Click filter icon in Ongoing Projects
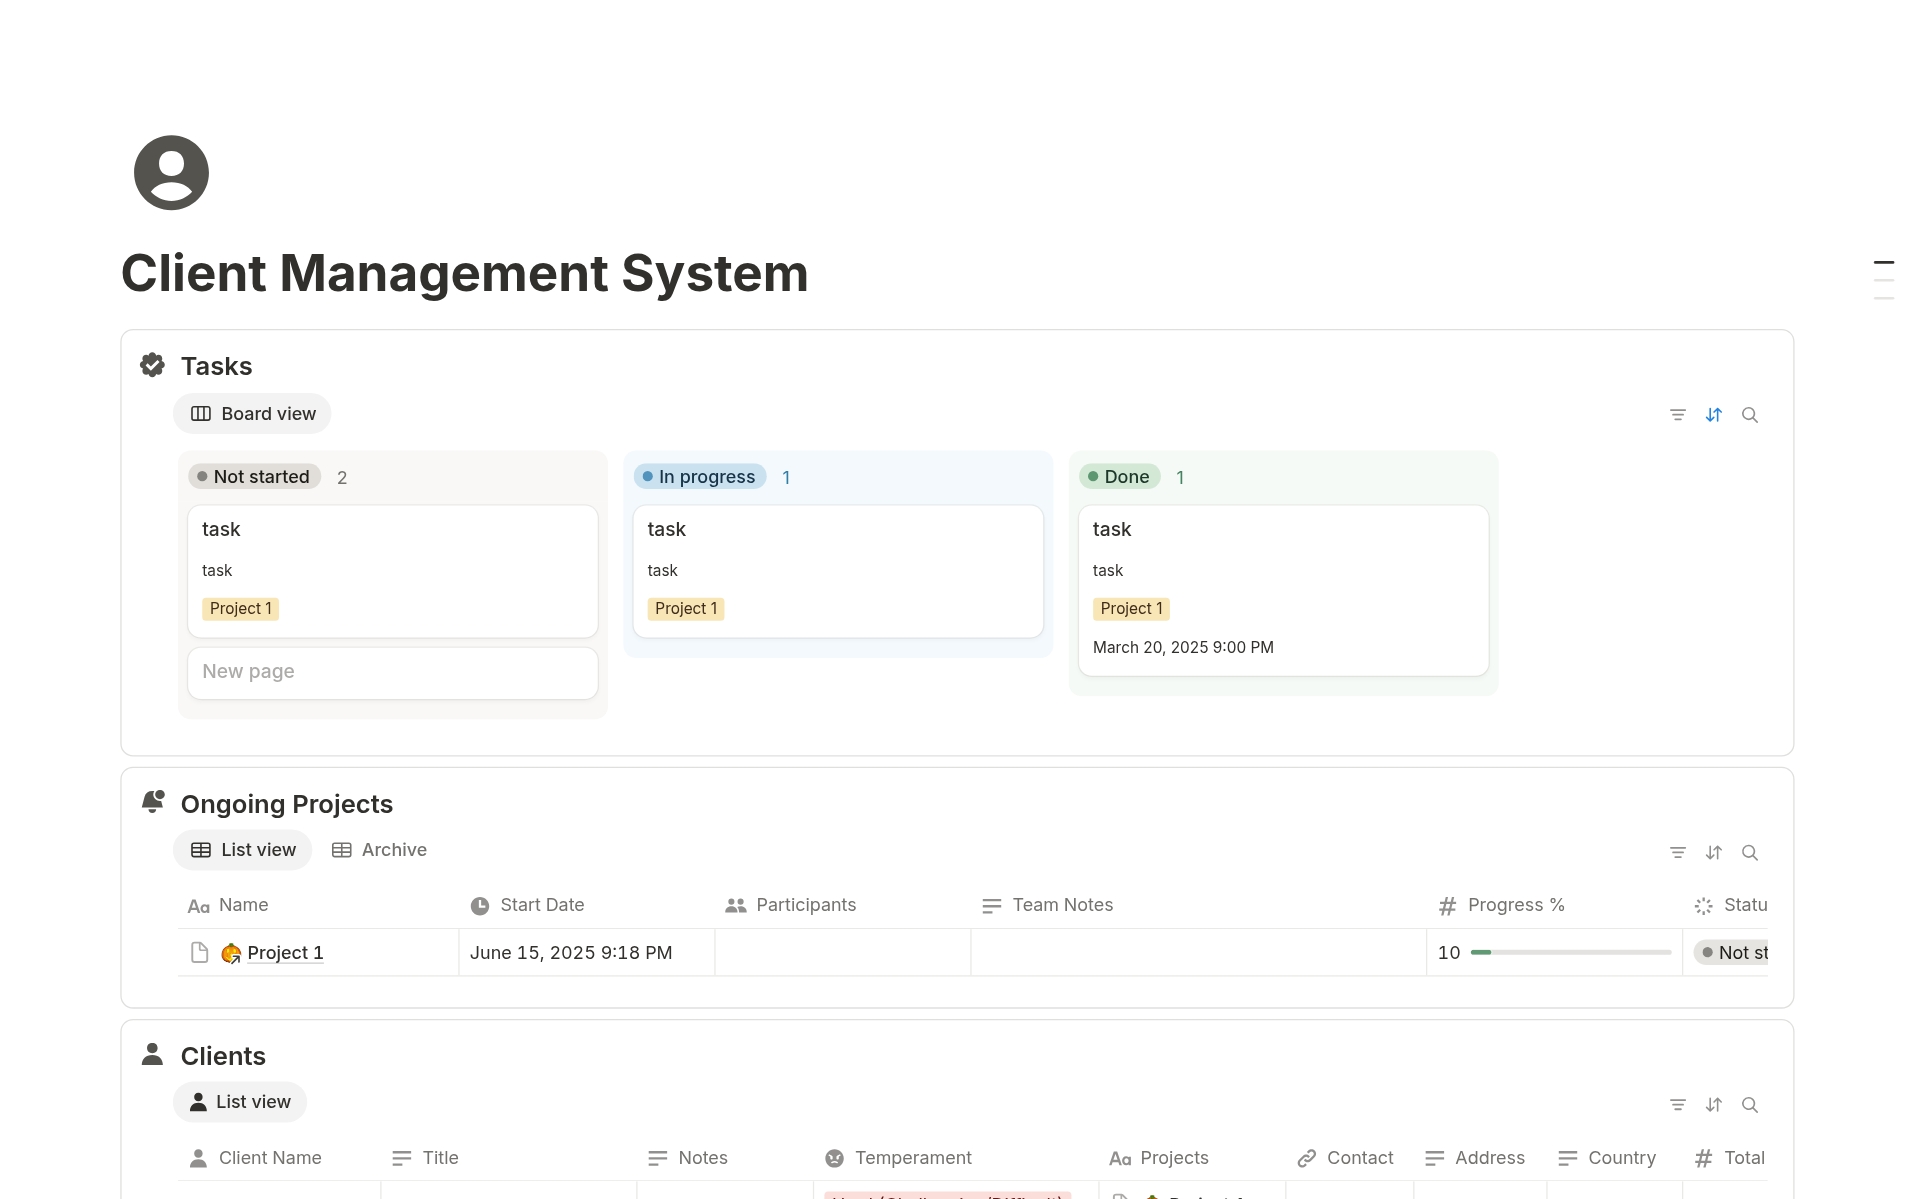Screen dimensions: 1920x1199 (1677, 853)
